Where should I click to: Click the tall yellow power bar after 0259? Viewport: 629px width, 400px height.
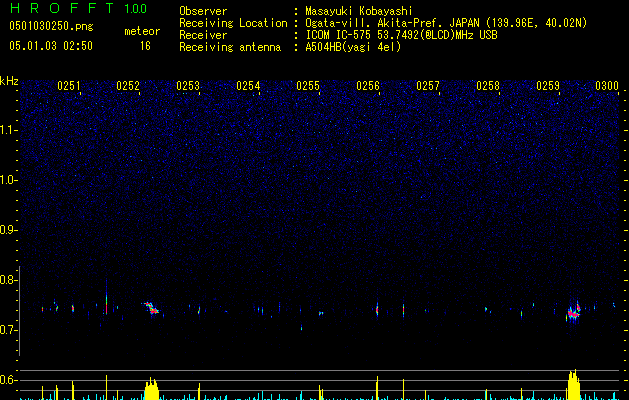[x=574, y=385]
